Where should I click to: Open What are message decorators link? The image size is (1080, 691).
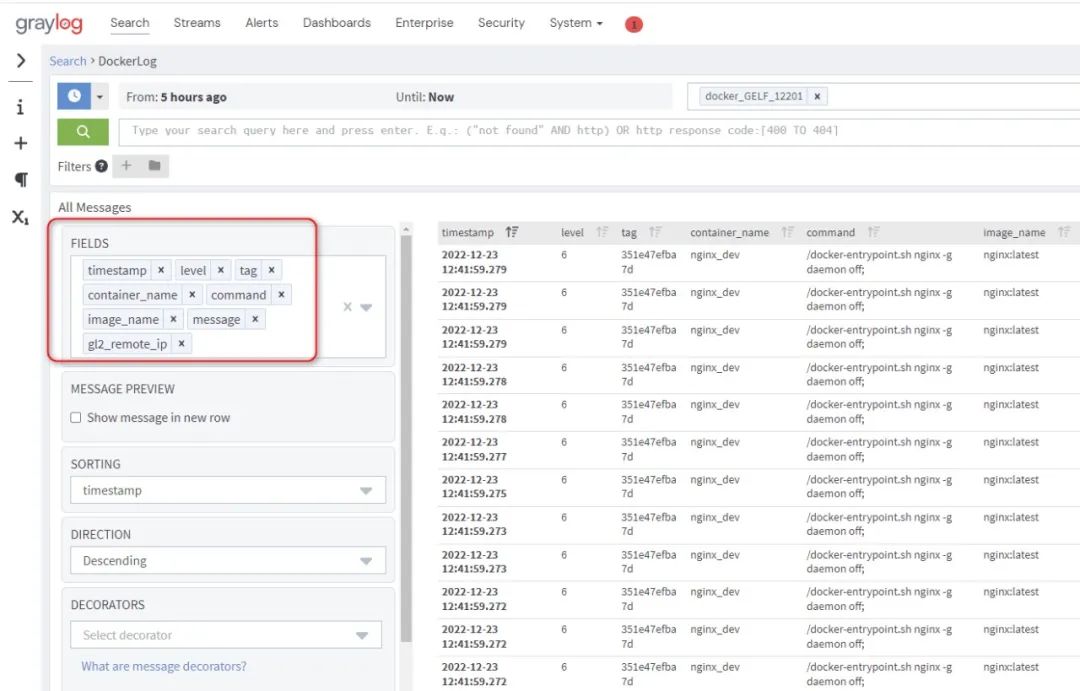pos(164,666)
